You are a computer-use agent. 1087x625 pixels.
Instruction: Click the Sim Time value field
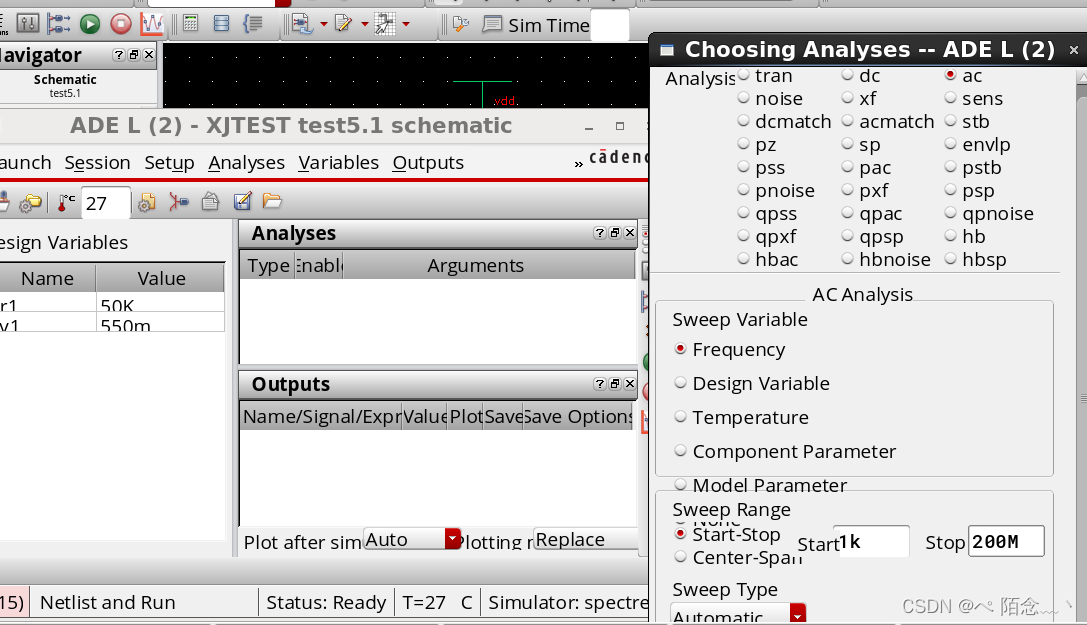[x=610, y=26]
